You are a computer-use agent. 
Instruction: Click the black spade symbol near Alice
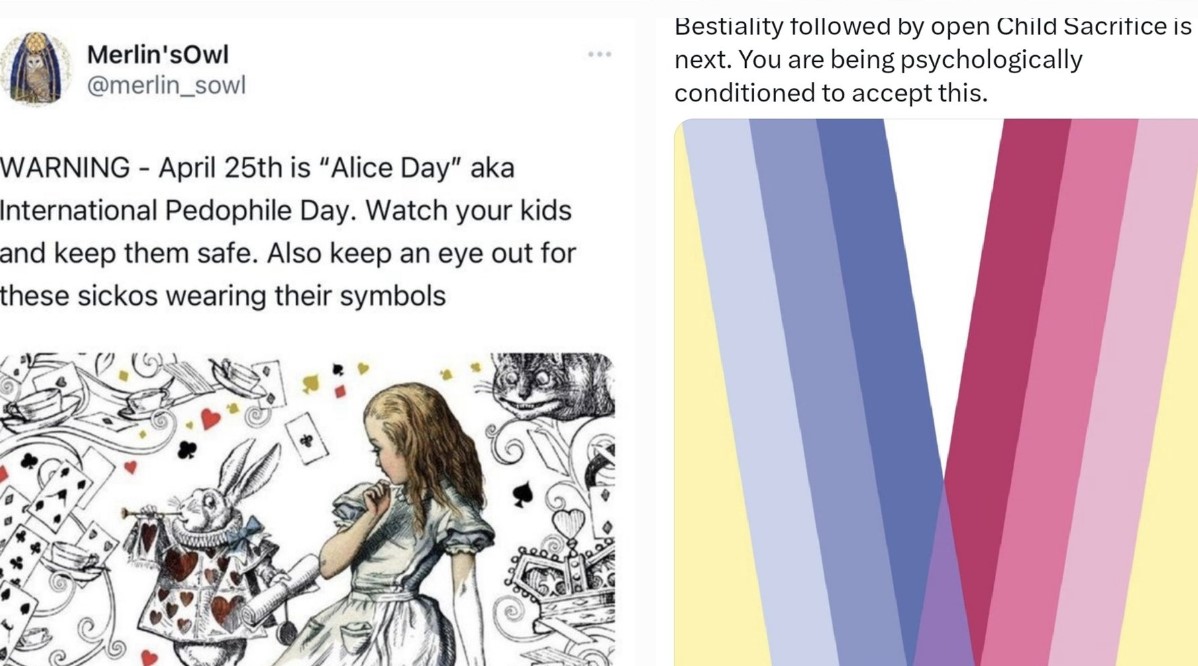520,494
